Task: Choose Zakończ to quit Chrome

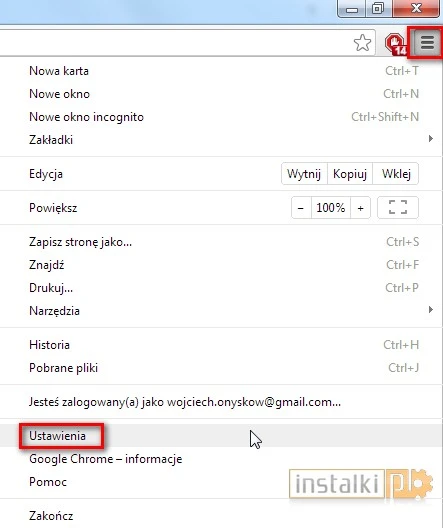Action: 221,516
